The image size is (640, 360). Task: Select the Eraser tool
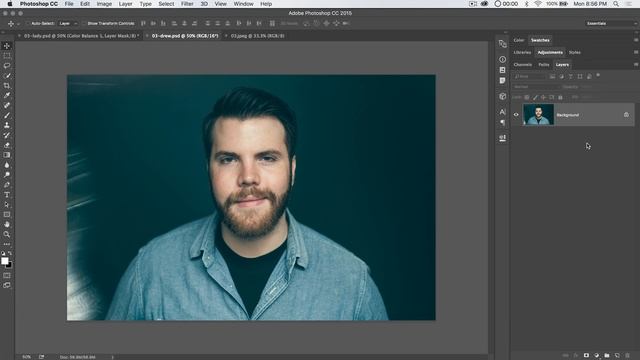pos(7,145)
